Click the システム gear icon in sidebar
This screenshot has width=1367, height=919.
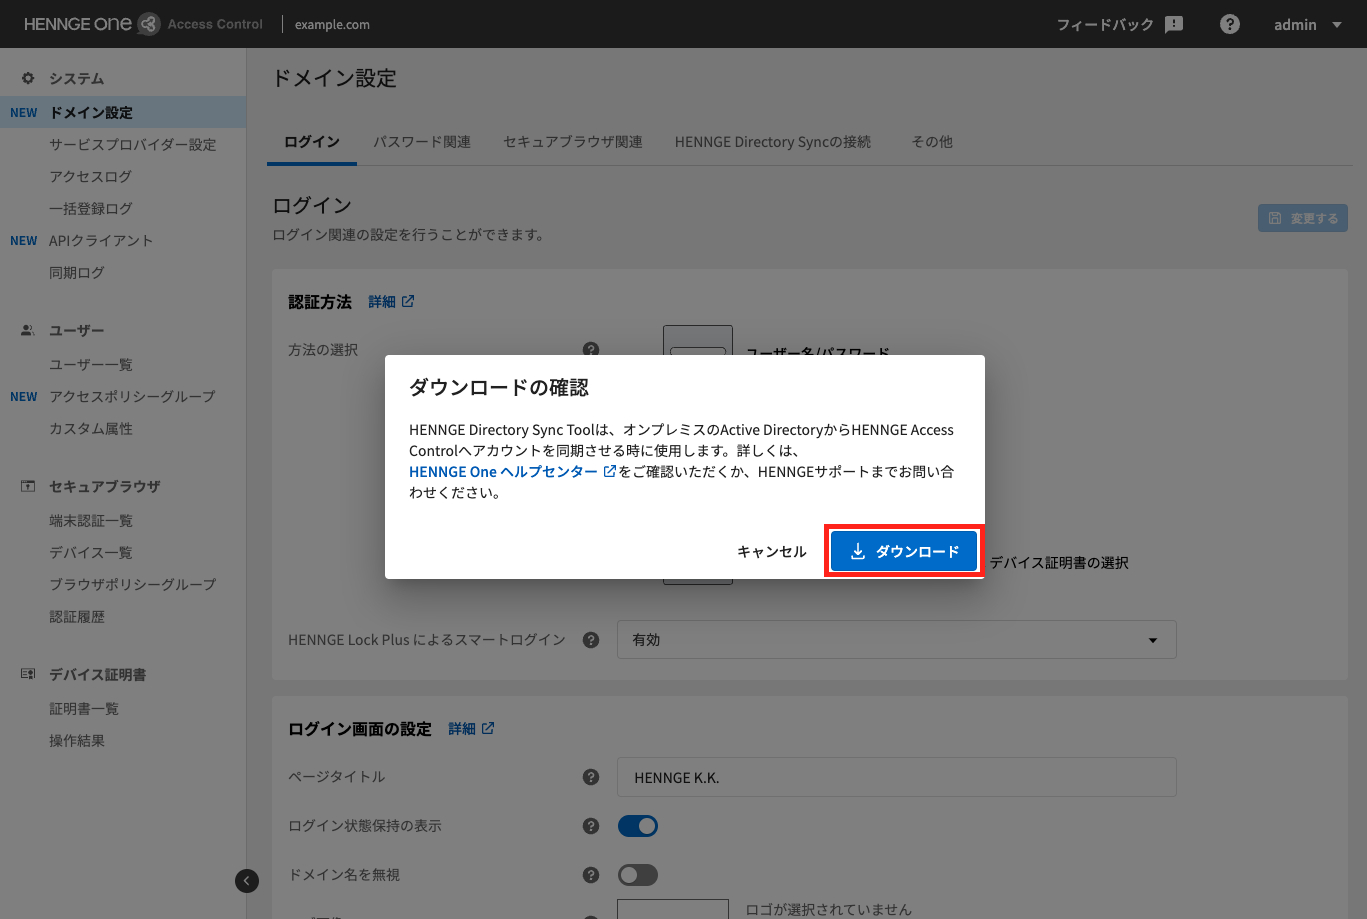[28, 78]
